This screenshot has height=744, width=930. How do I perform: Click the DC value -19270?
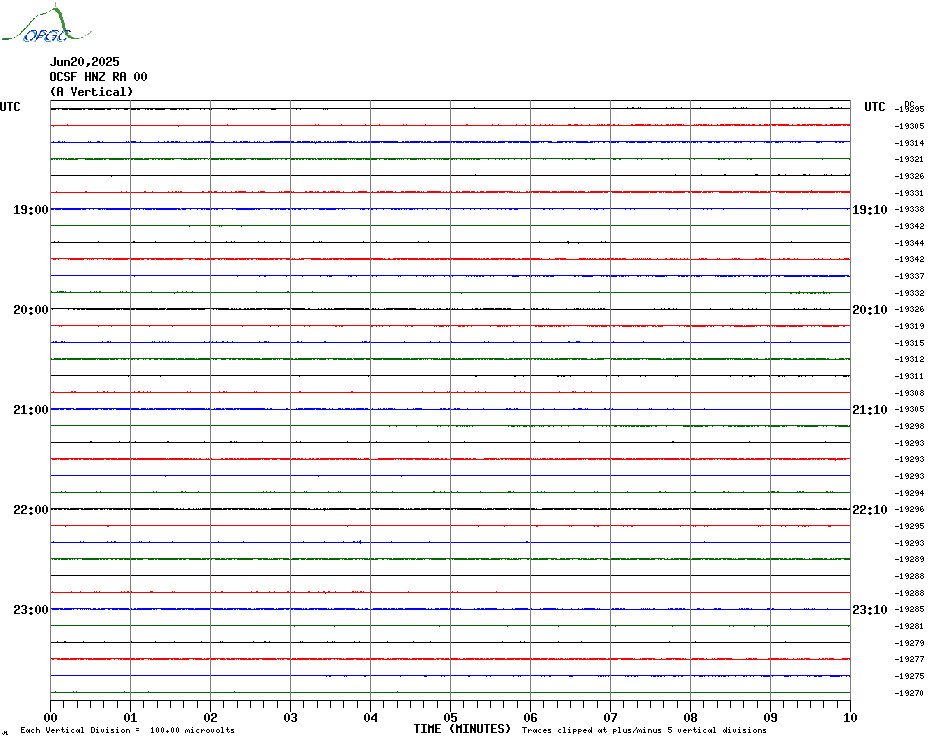[909, 693]
